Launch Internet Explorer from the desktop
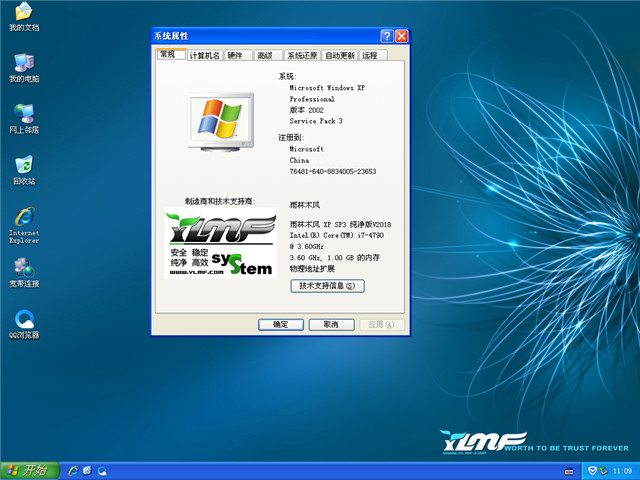 point(23,220)
